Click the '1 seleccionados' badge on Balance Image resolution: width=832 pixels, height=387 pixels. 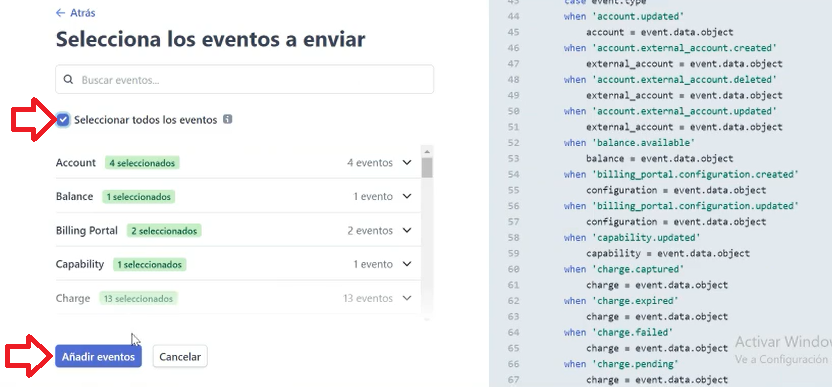[x=138, y=197]
